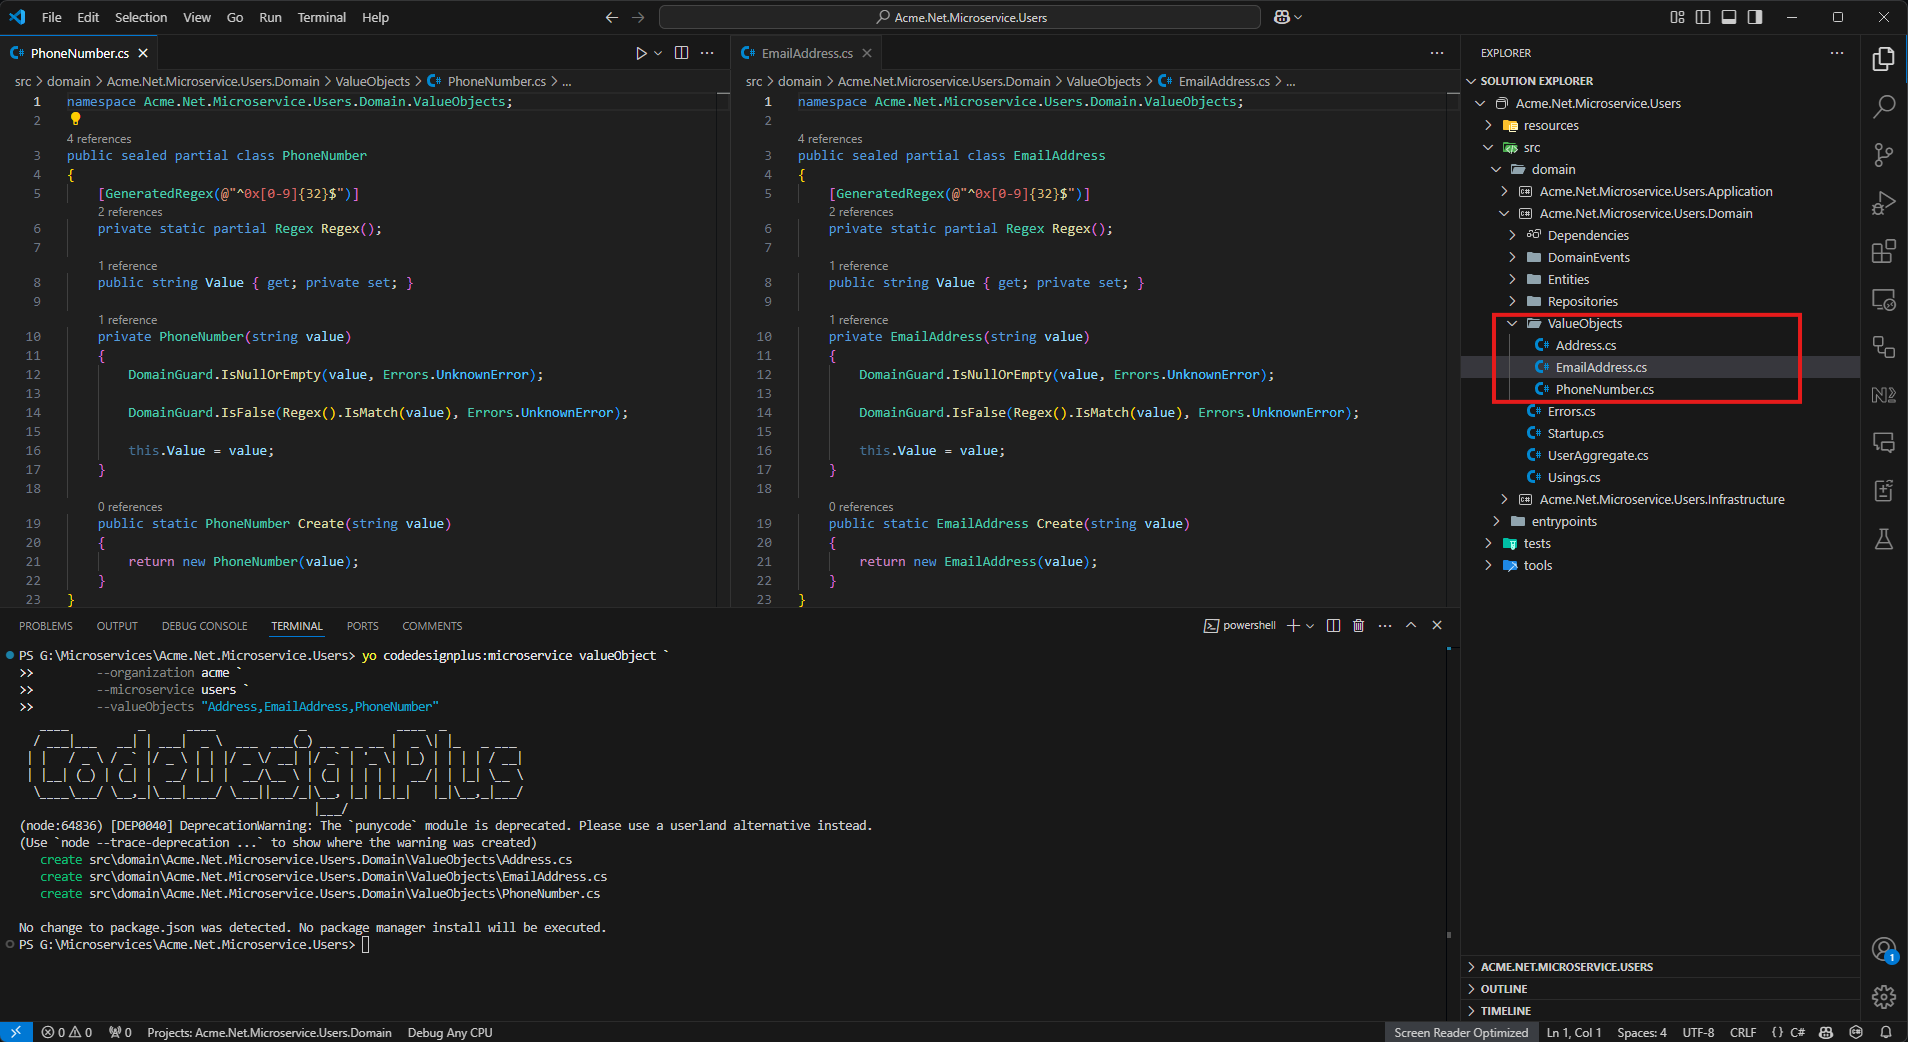The image size is (1908, 1042).
Task: Switch to the DEBUG CONSOLE tab
Action: pos(204,626)
